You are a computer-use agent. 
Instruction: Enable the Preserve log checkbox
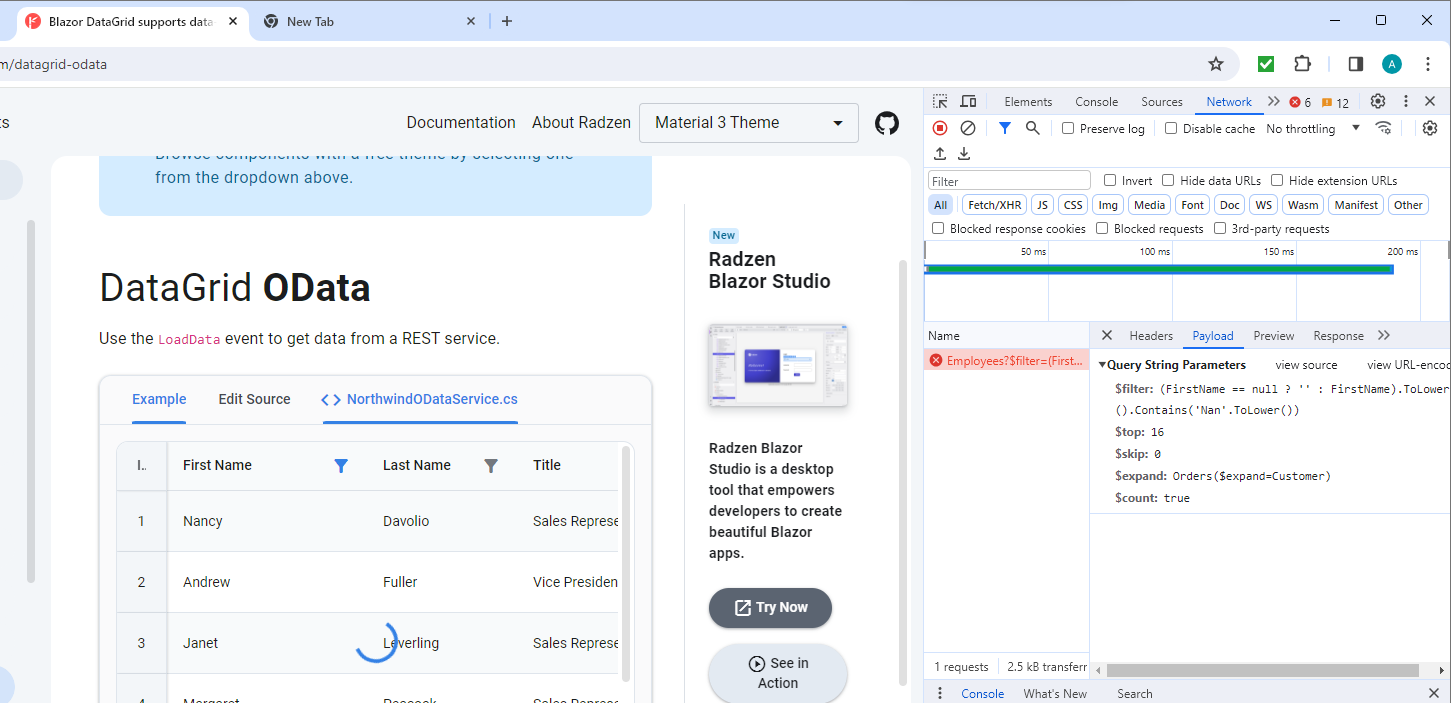(x=1068, y=128)
